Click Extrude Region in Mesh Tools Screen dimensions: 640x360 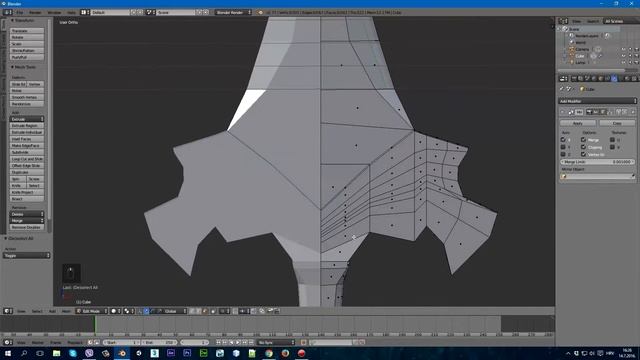(x=27, y=126)
